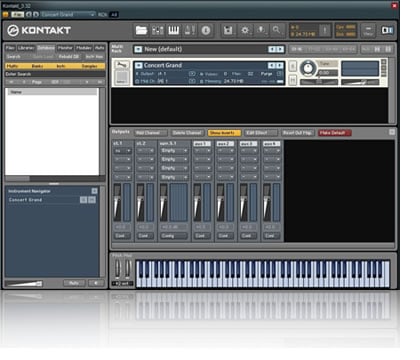The height and width of the screenshot is (360, 420).
Task: Click the Pitch wheel beside the keyboard
Action: (117, 268)
